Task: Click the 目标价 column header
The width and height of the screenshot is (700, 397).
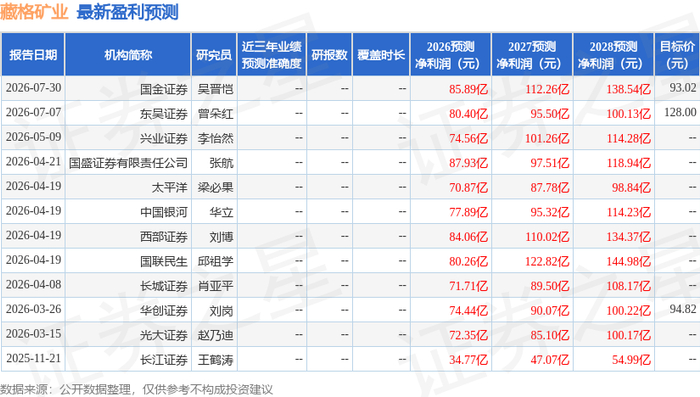Action: [677, 54]
